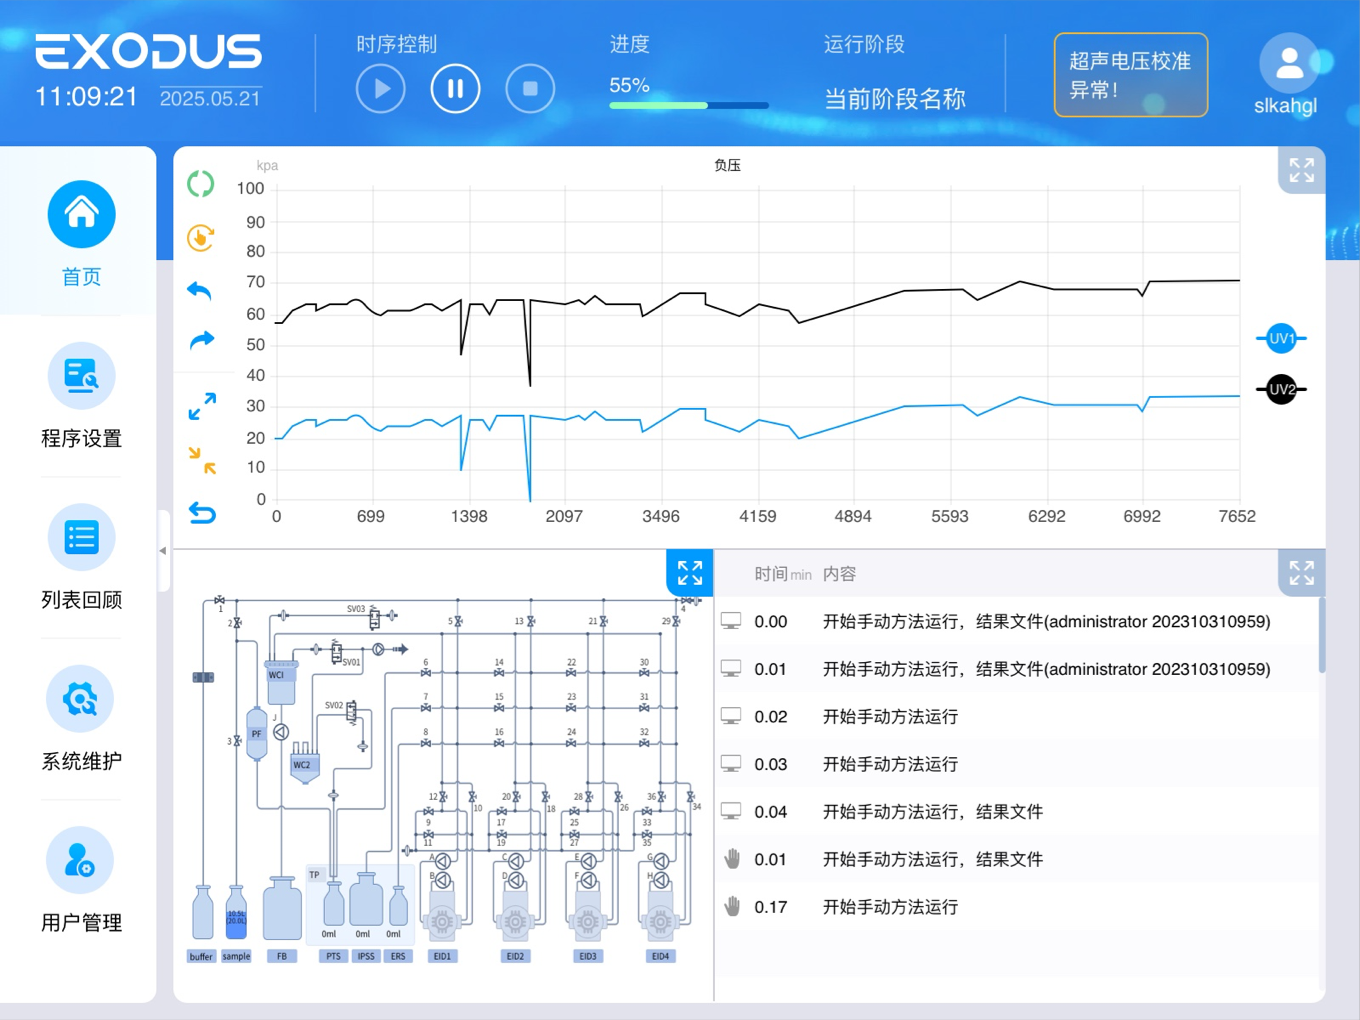1360x1020 pixels.
Task: Expand the pressure chart to fullscreen
Action: coord(1301,171)
